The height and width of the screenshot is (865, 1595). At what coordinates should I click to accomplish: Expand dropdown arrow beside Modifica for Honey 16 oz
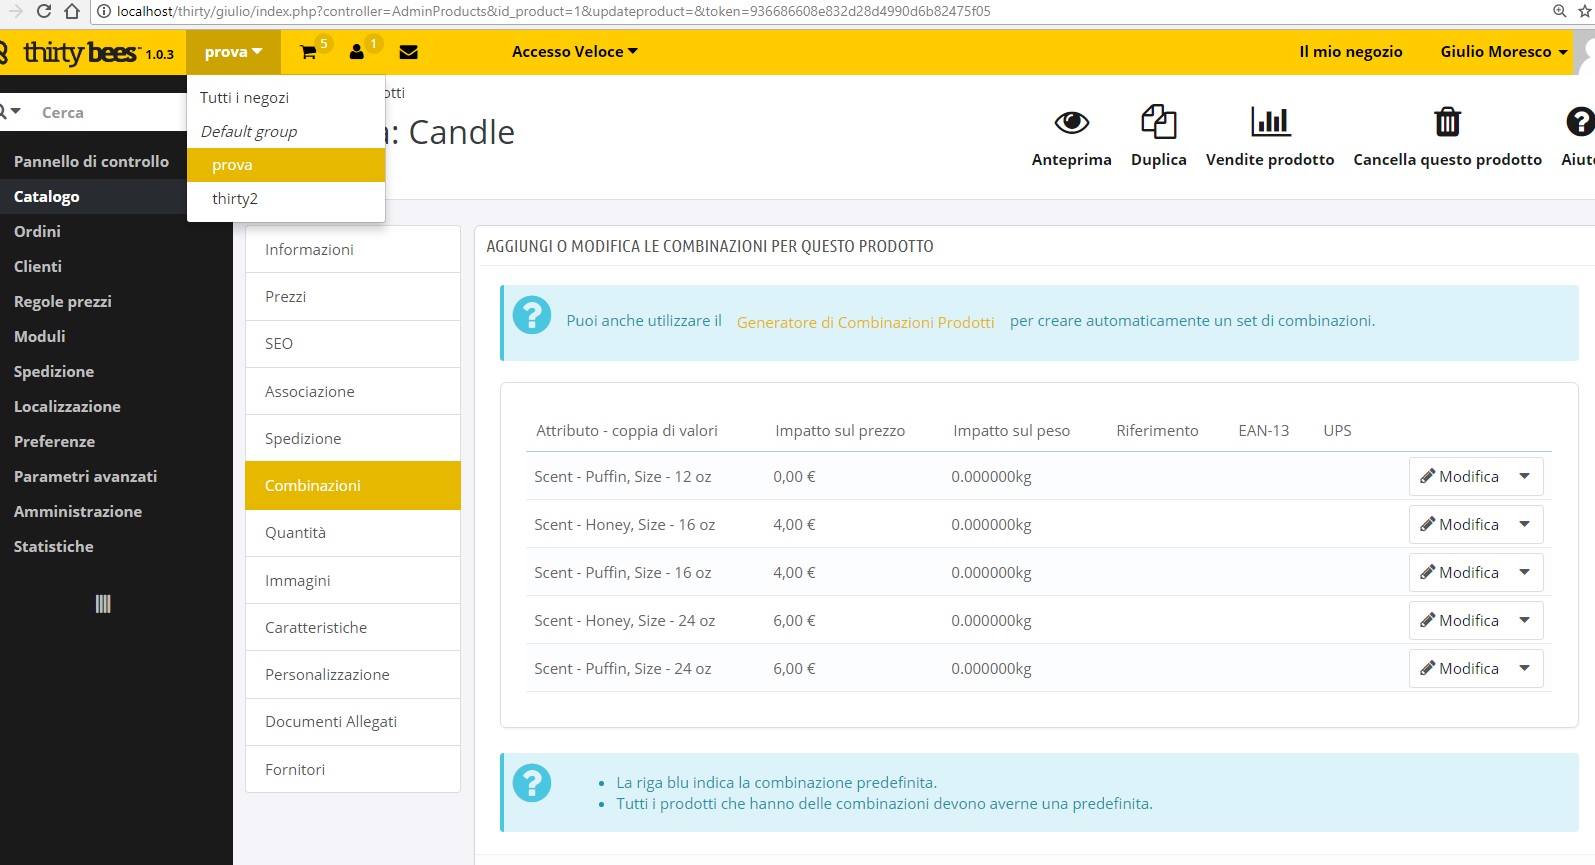pos(1524,524)
